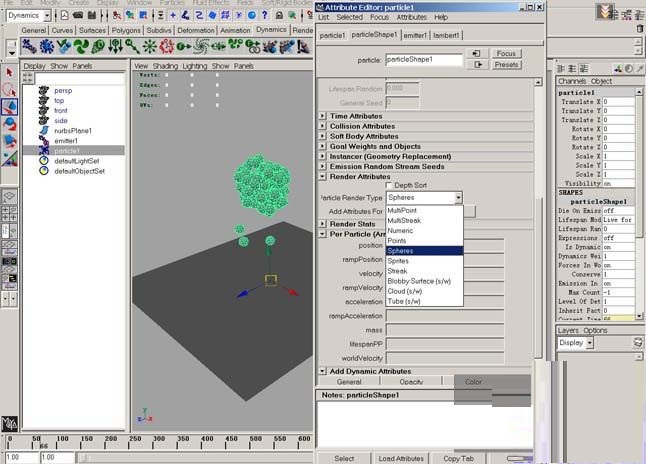Switch to four-view layout icon
Viewport: 646px width, 464px height.
pos(9,214)
